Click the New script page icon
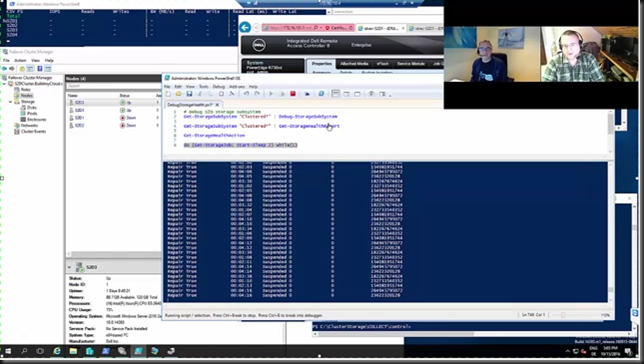The image size is (644, 364). pos(168,94)
